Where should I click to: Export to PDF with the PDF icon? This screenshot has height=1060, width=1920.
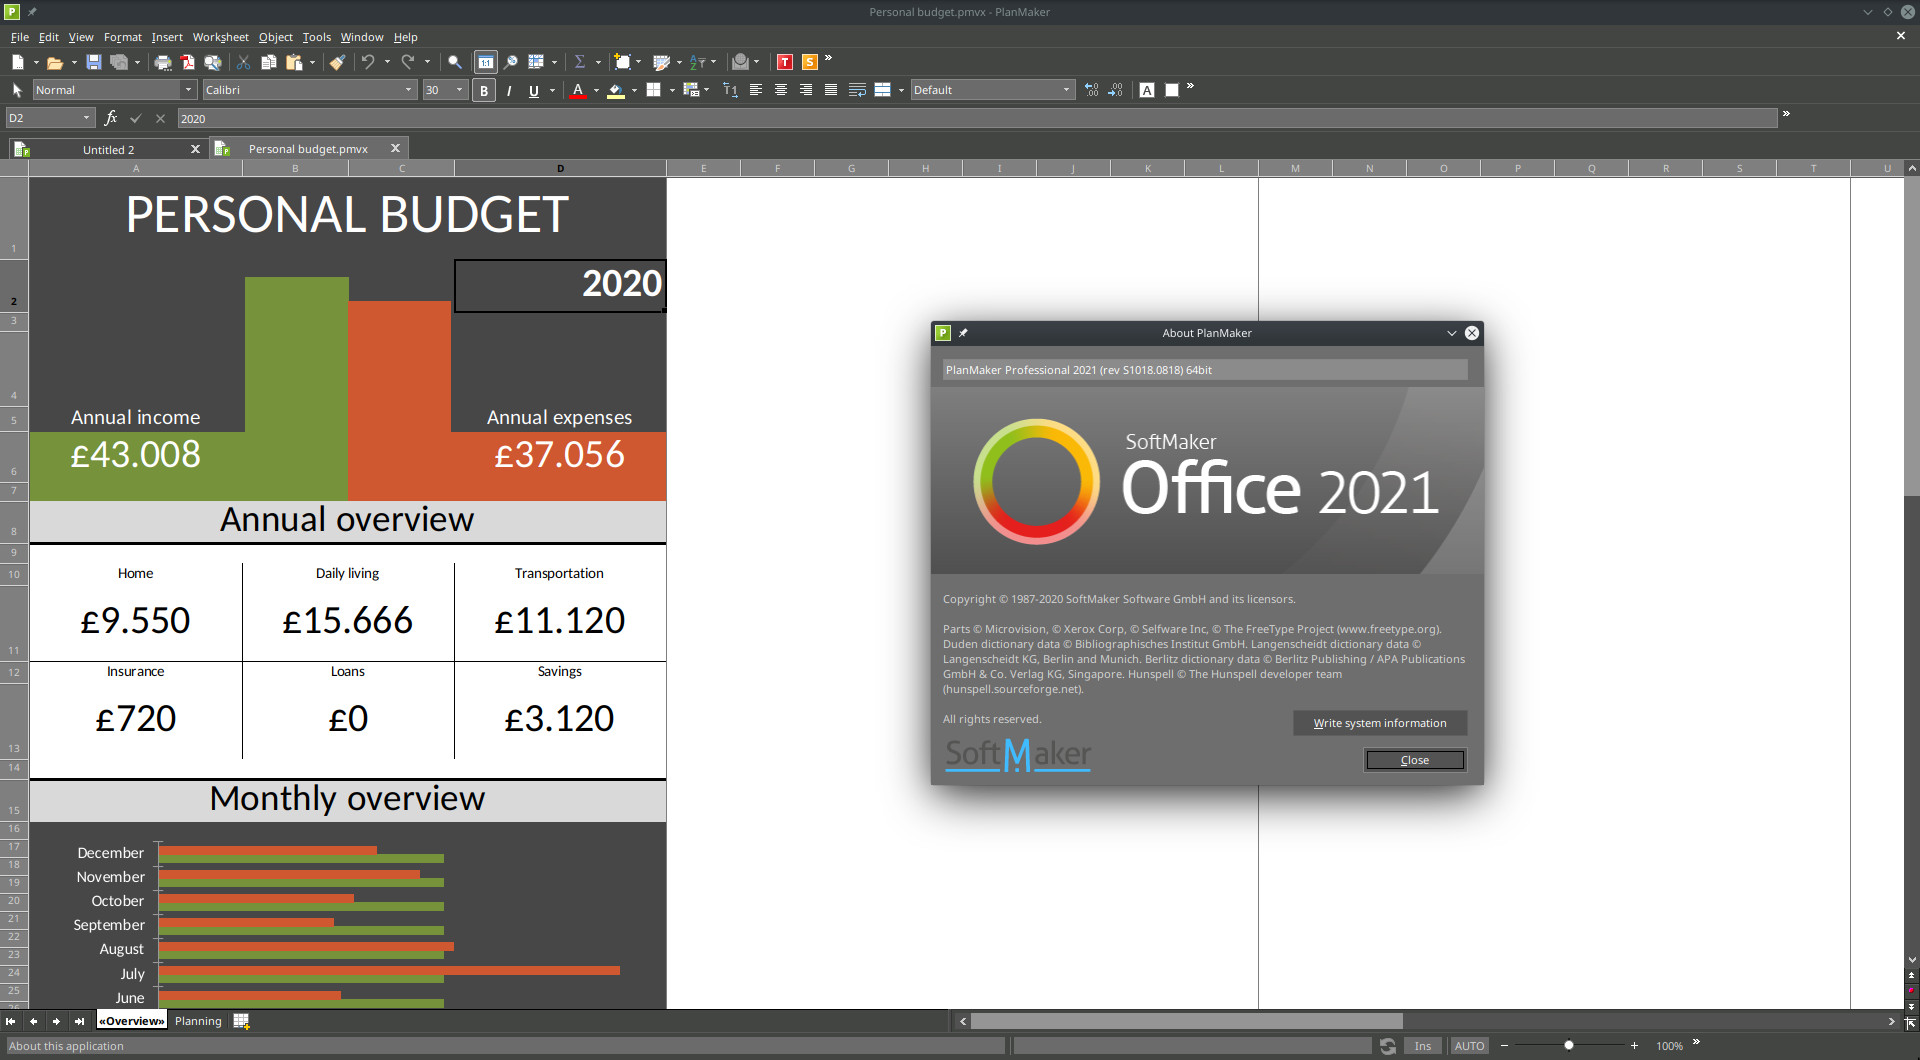tap(188, 62)
